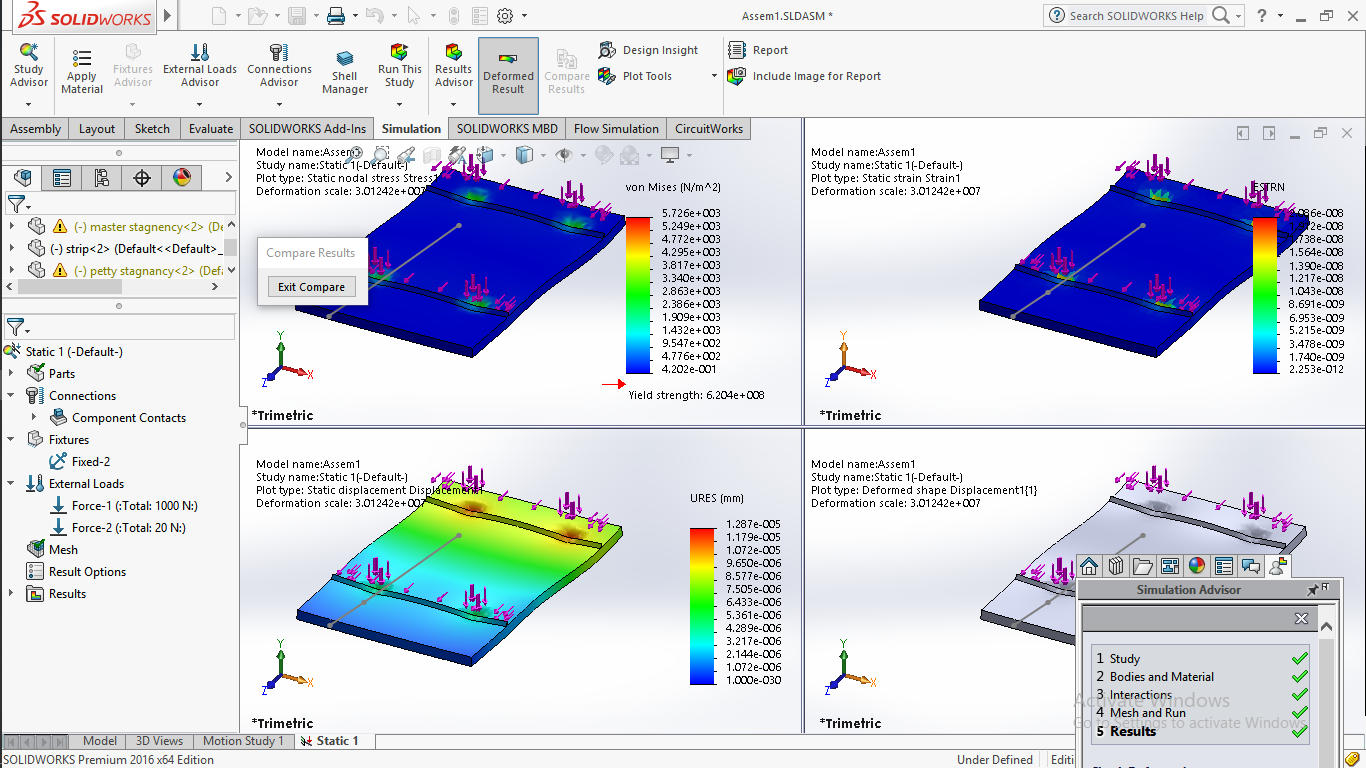The width and height of the screenshot is (1366, 768).
Task: Close the Simulation Advisor inner panel
Action: [x=1301, y=619]
